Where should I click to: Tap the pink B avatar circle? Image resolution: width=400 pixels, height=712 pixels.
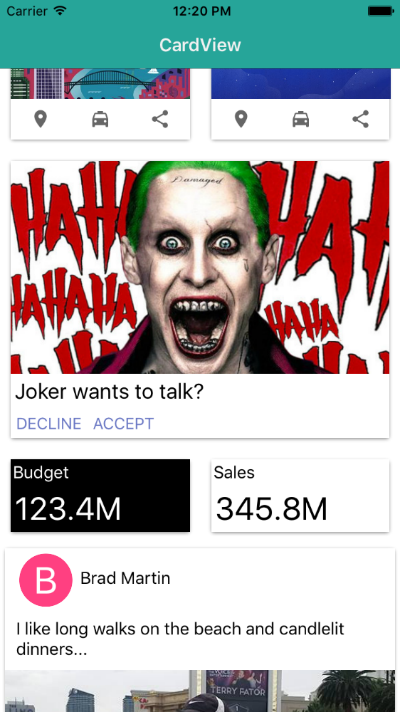point(45,580)
